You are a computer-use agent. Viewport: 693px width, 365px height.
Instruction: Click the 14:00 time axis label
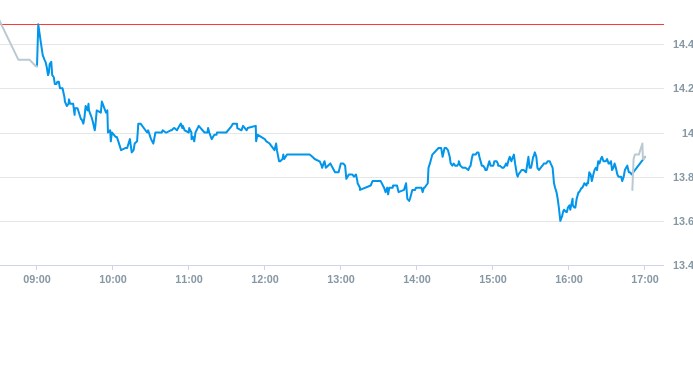417,280
